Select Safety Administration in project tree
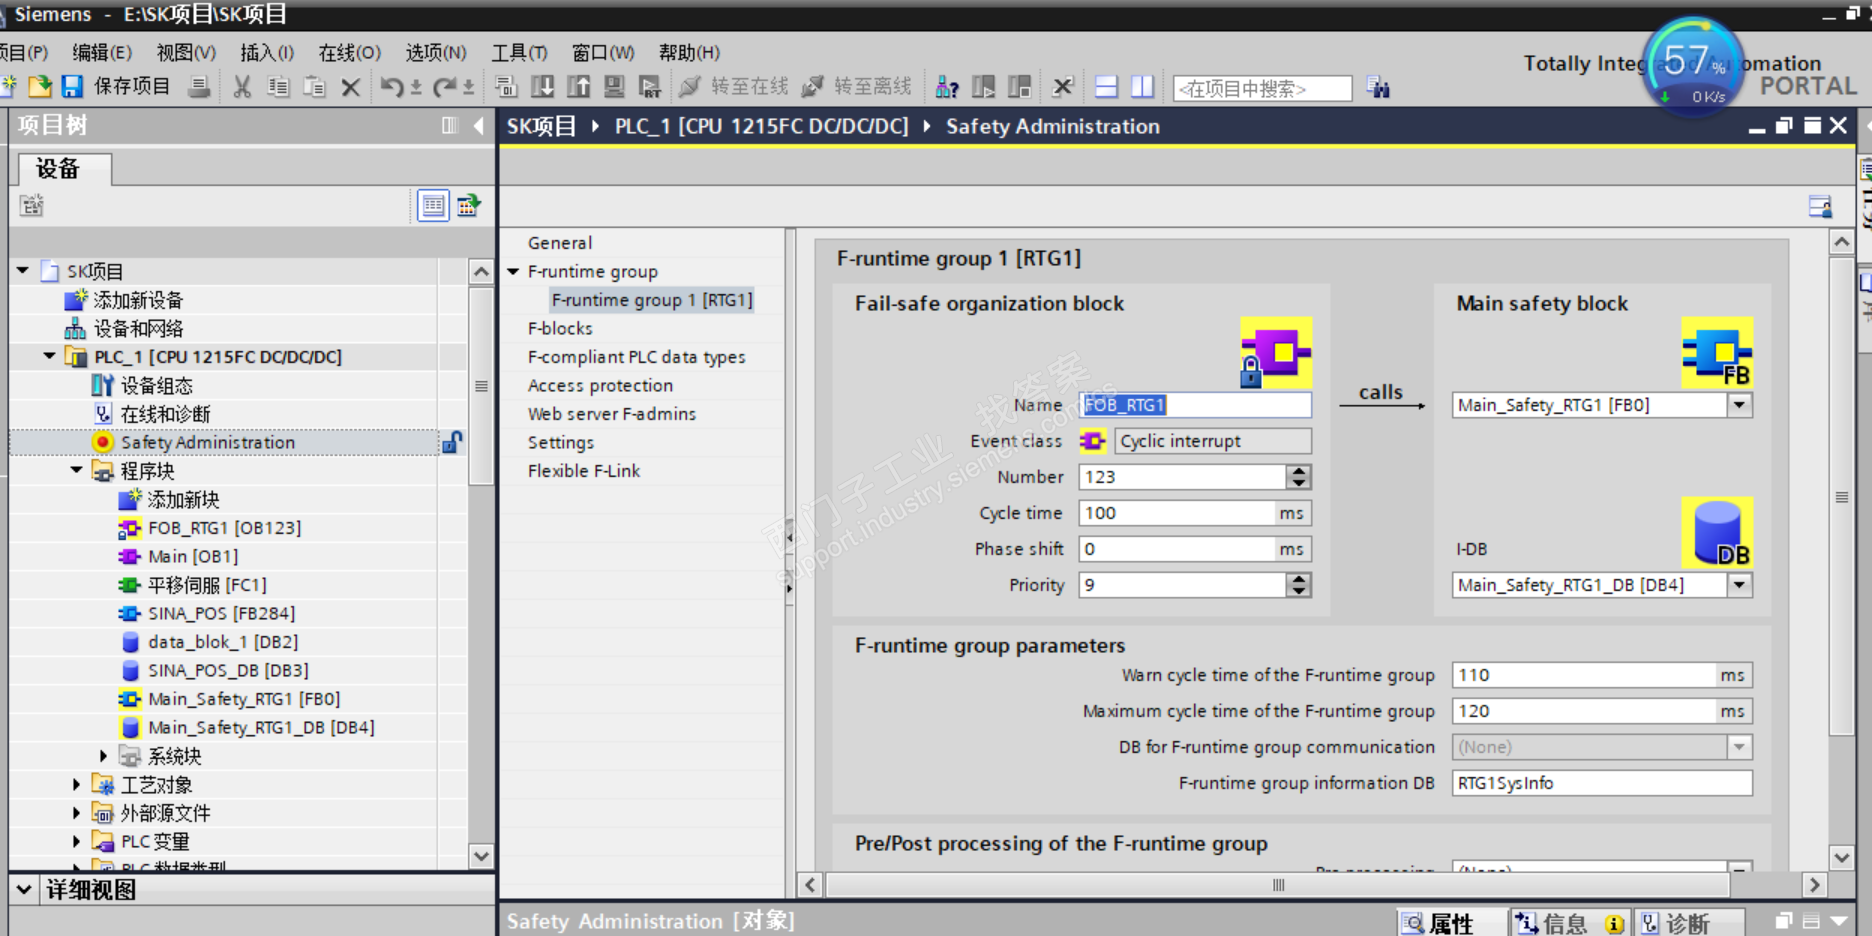This screenshot has height=936, width=1872. click(x=208, y=442)
